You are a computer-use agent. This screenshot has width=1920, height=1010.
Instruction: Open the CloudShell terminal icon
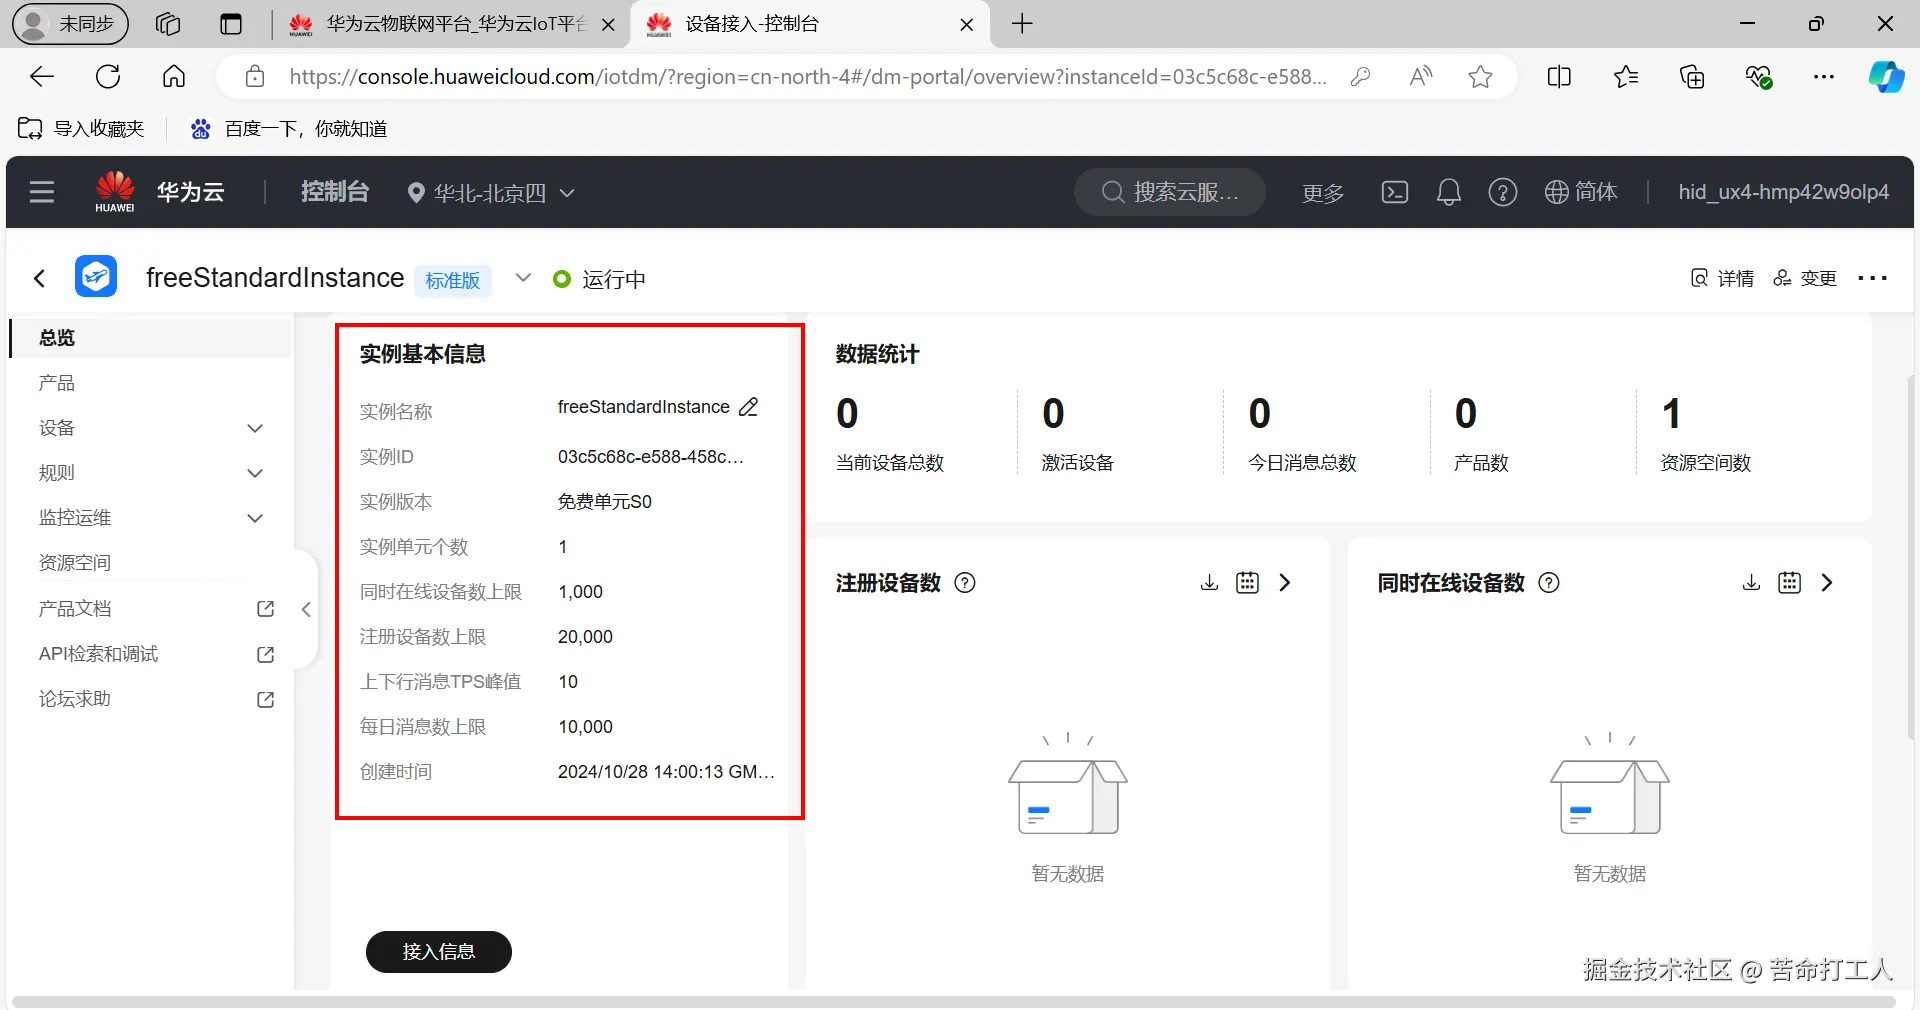(x=1394, y=192)
